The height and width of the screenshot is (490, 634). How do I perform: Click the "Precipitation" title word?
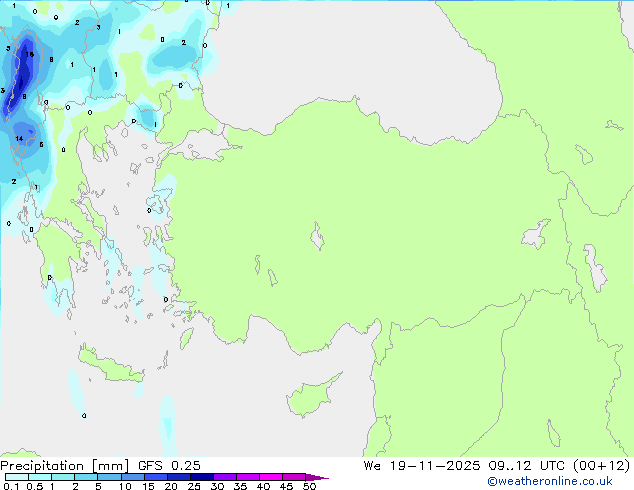pos(42,466)
